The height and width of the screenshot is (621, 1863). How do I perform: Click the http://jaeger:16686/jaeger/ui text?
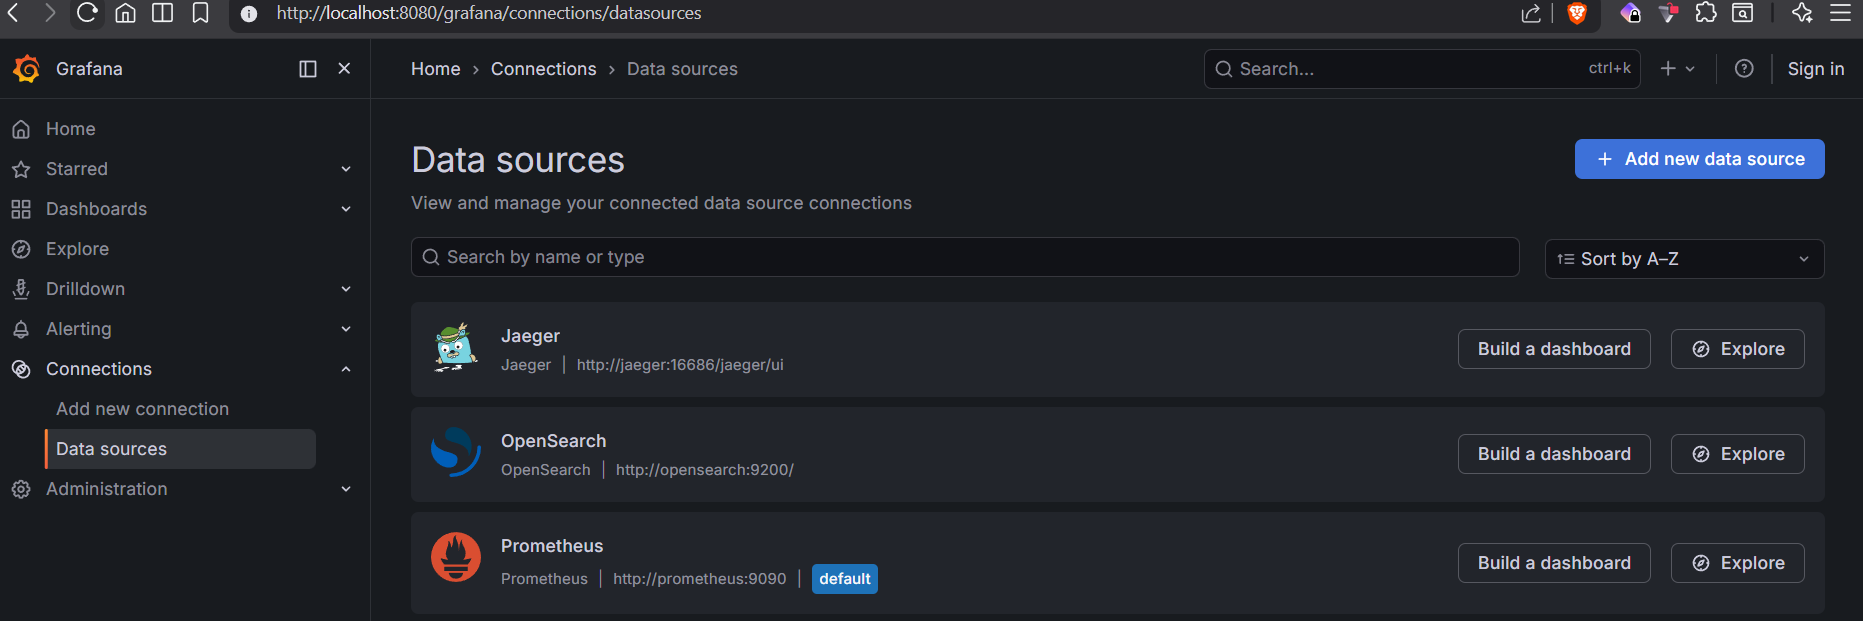(680, 365)
